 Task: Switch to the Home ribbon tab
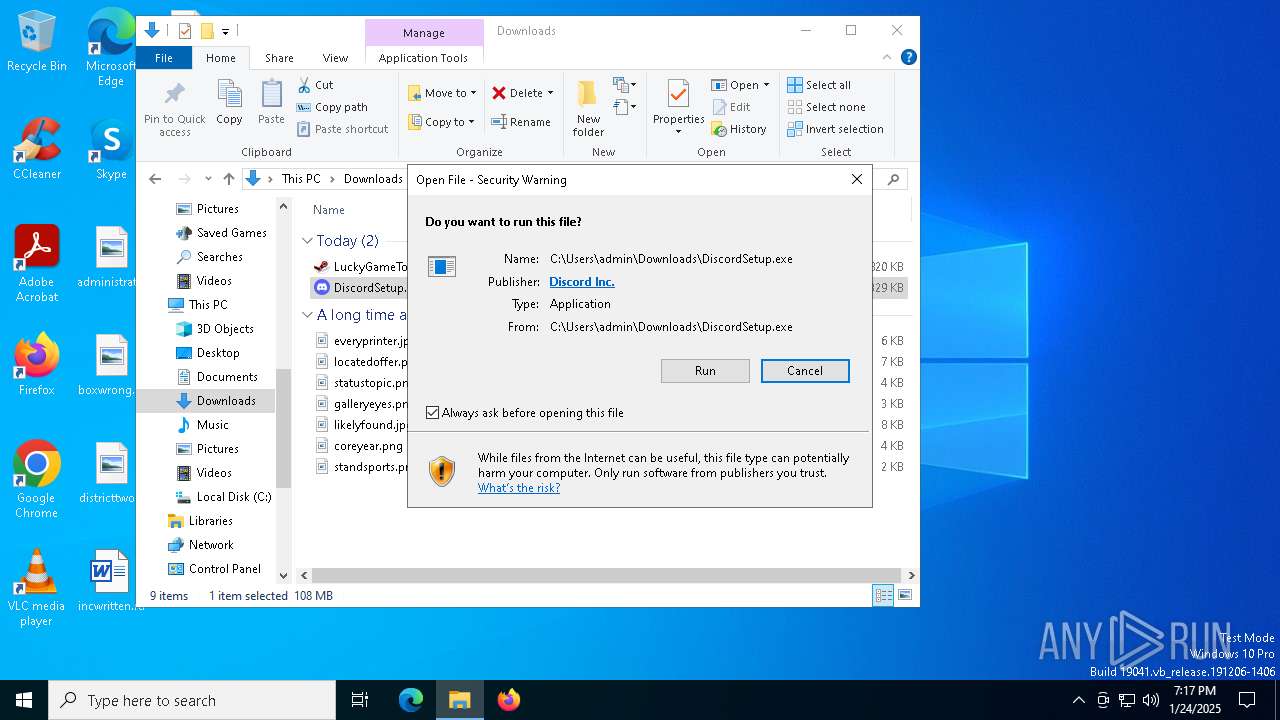point(221,58)
